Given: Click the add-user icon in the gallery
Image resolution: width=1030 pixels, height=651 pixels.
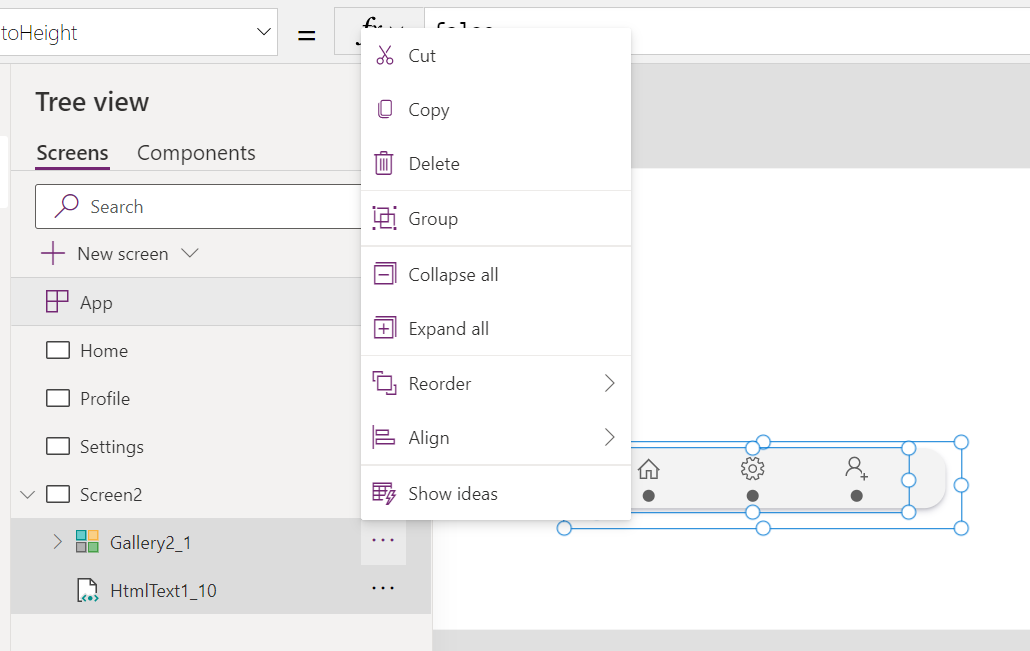Looking at the screenshot, I should [x=856, y=467].
